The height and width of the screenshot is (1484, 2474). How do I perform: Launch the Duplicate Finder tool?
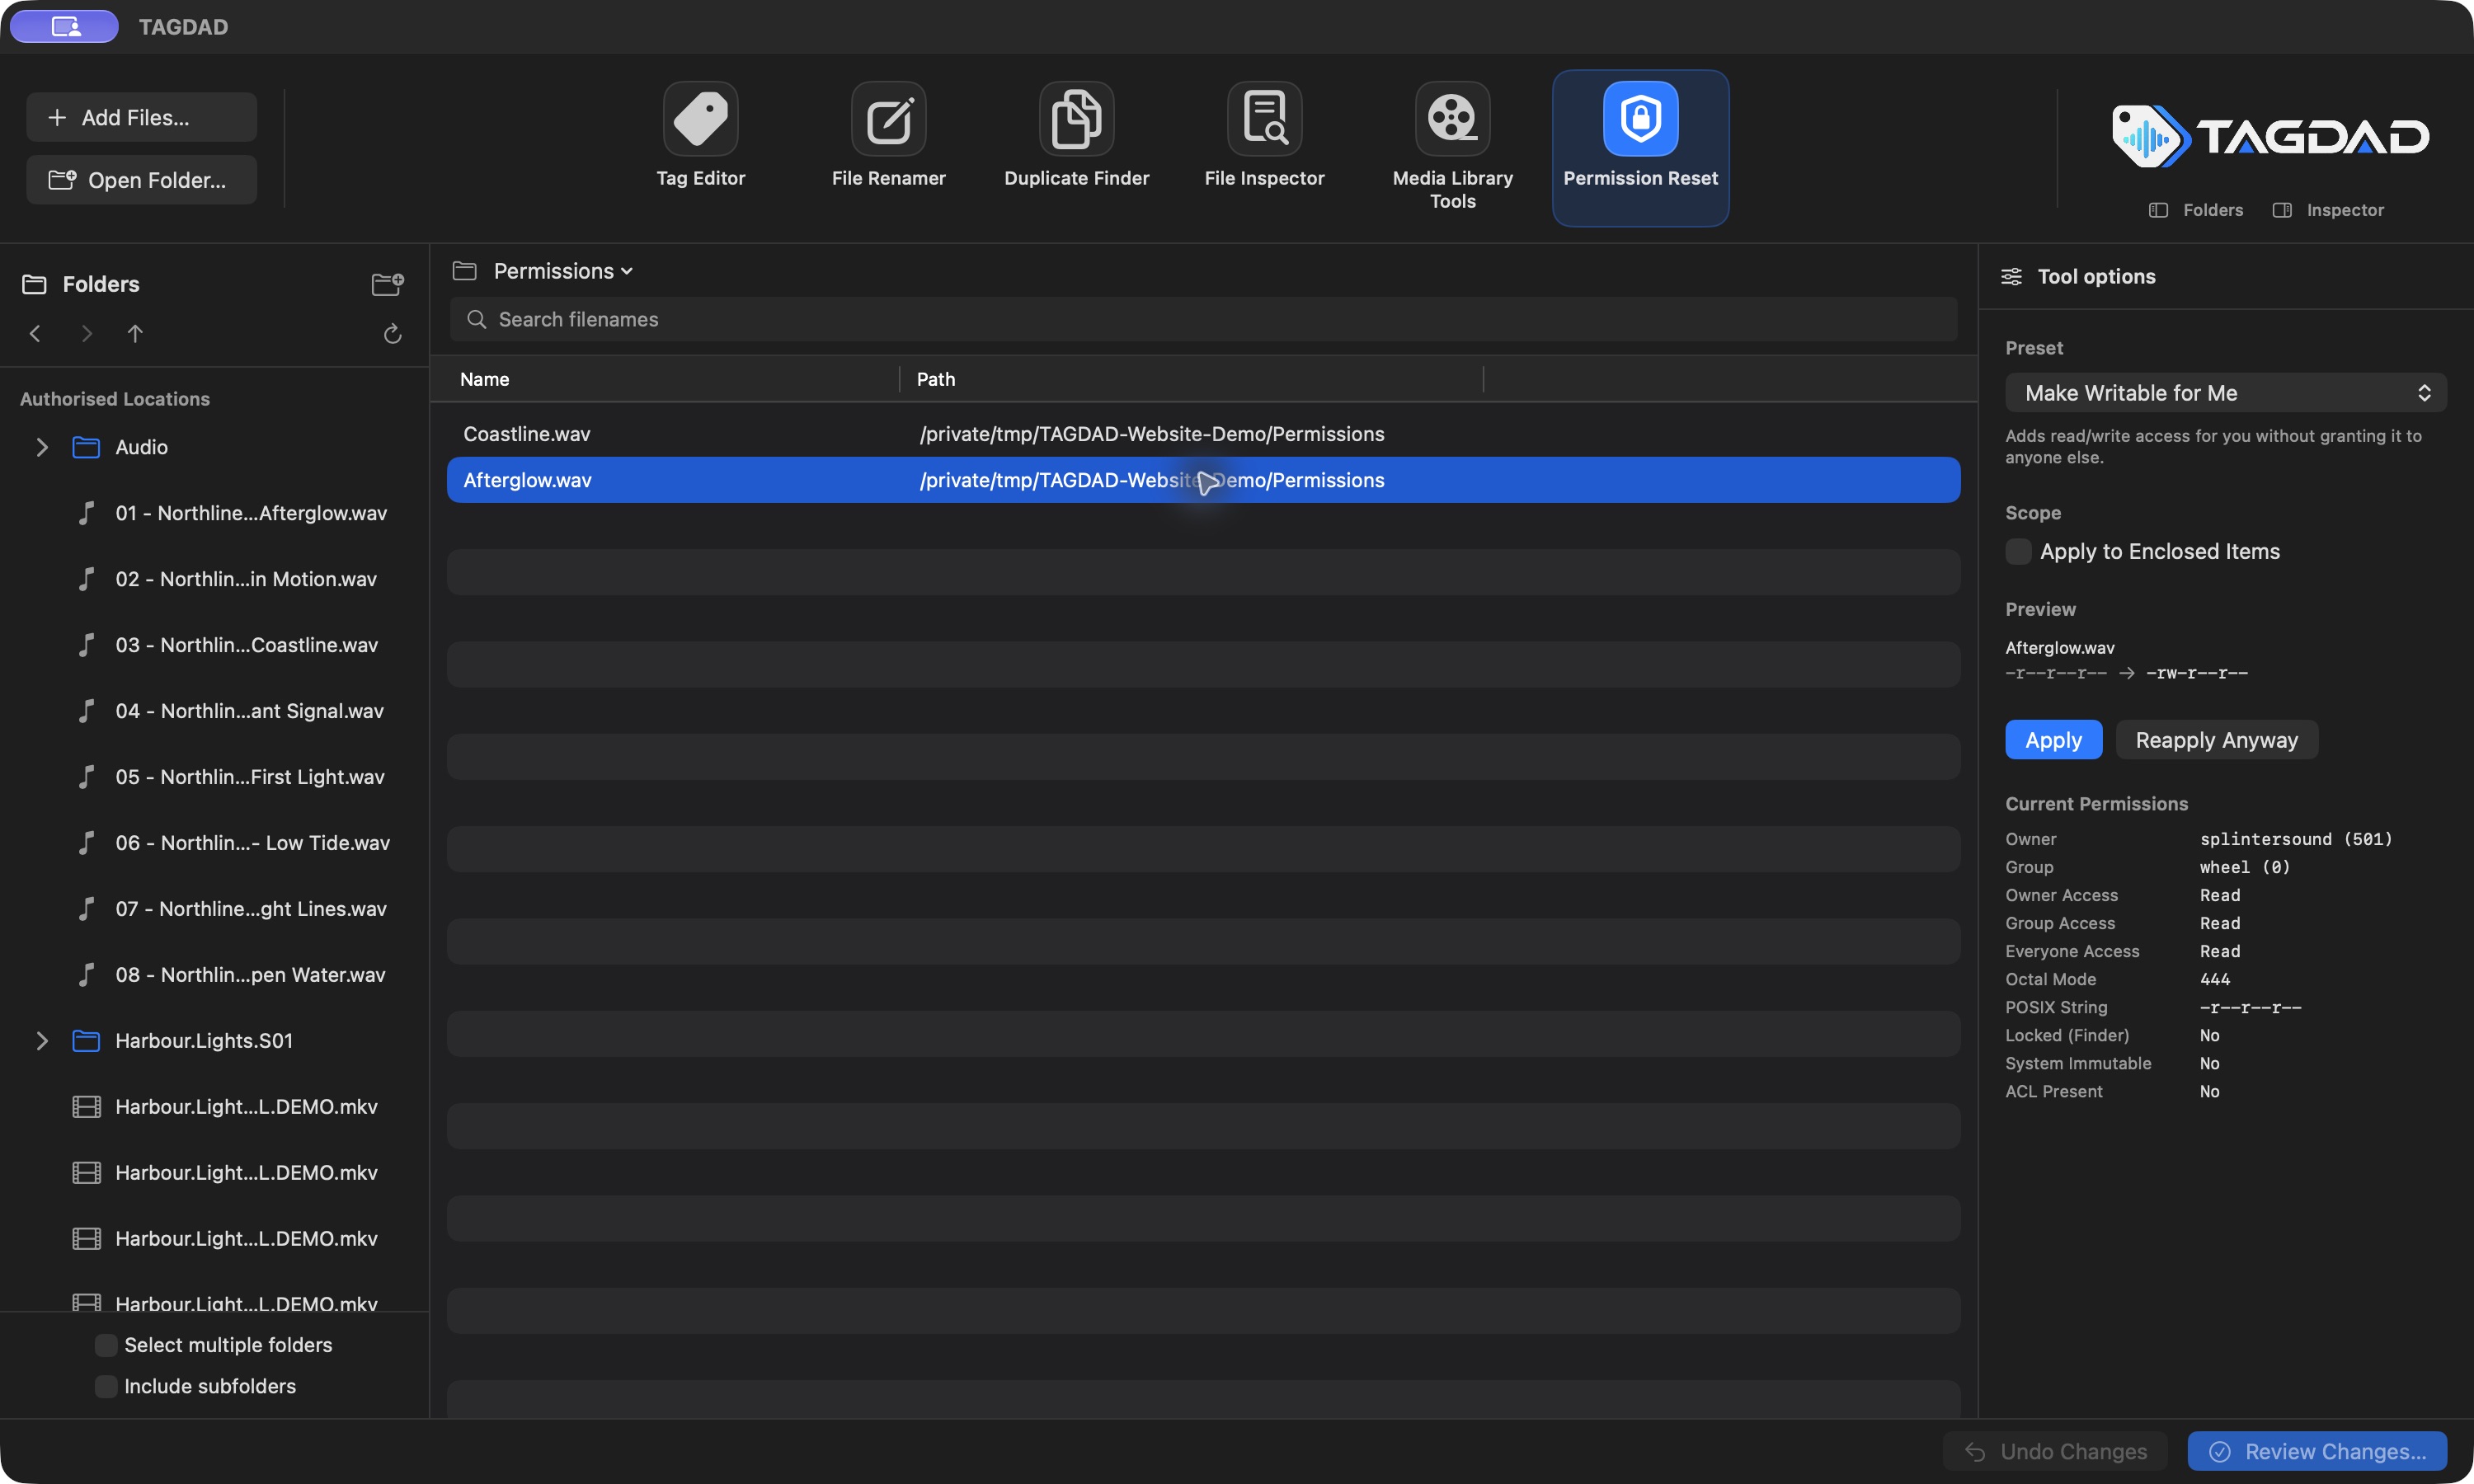click(1076, 136)
